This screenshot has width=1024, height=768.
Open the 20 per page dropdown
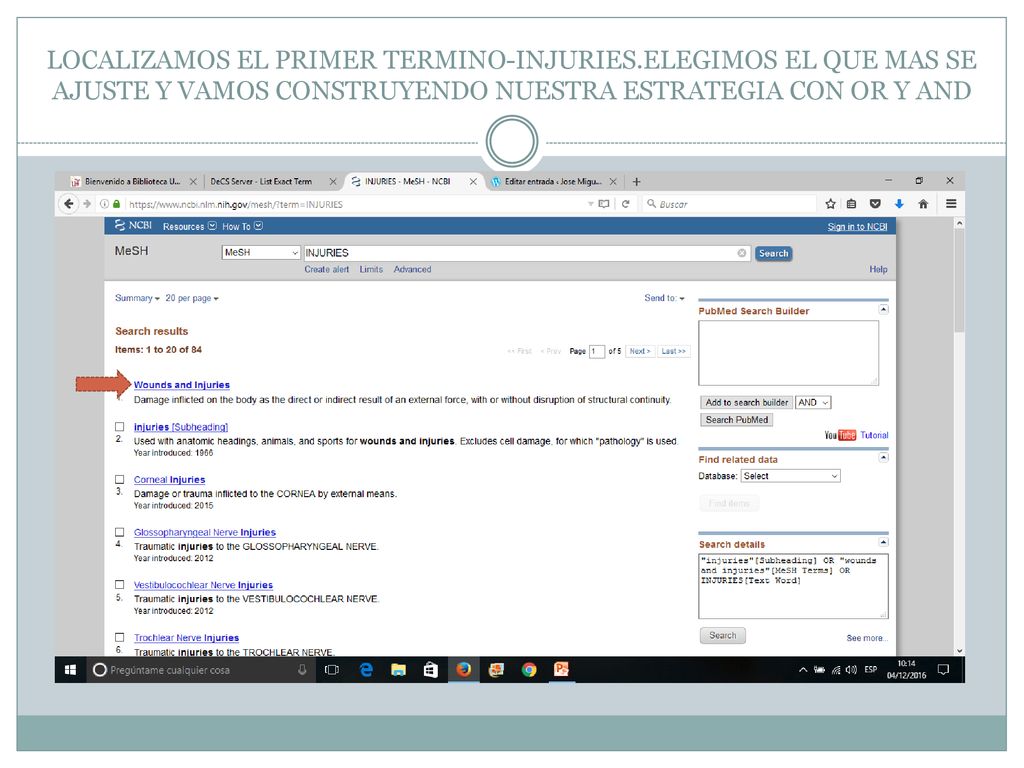click(191, 298)
